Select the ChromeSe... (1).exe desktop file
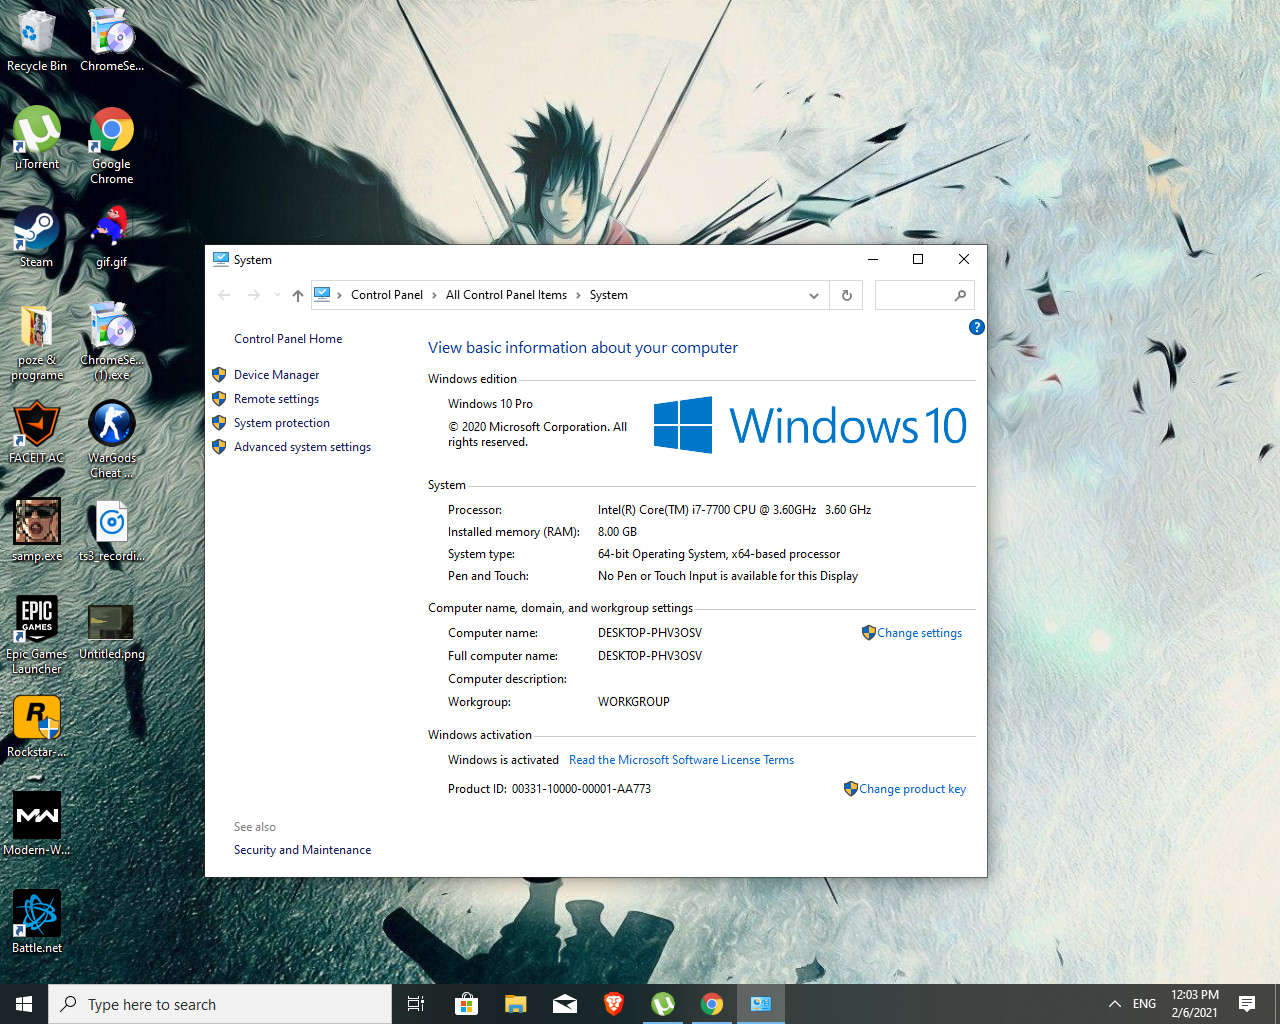The image size is (1280, 1024). click(112, 342)
